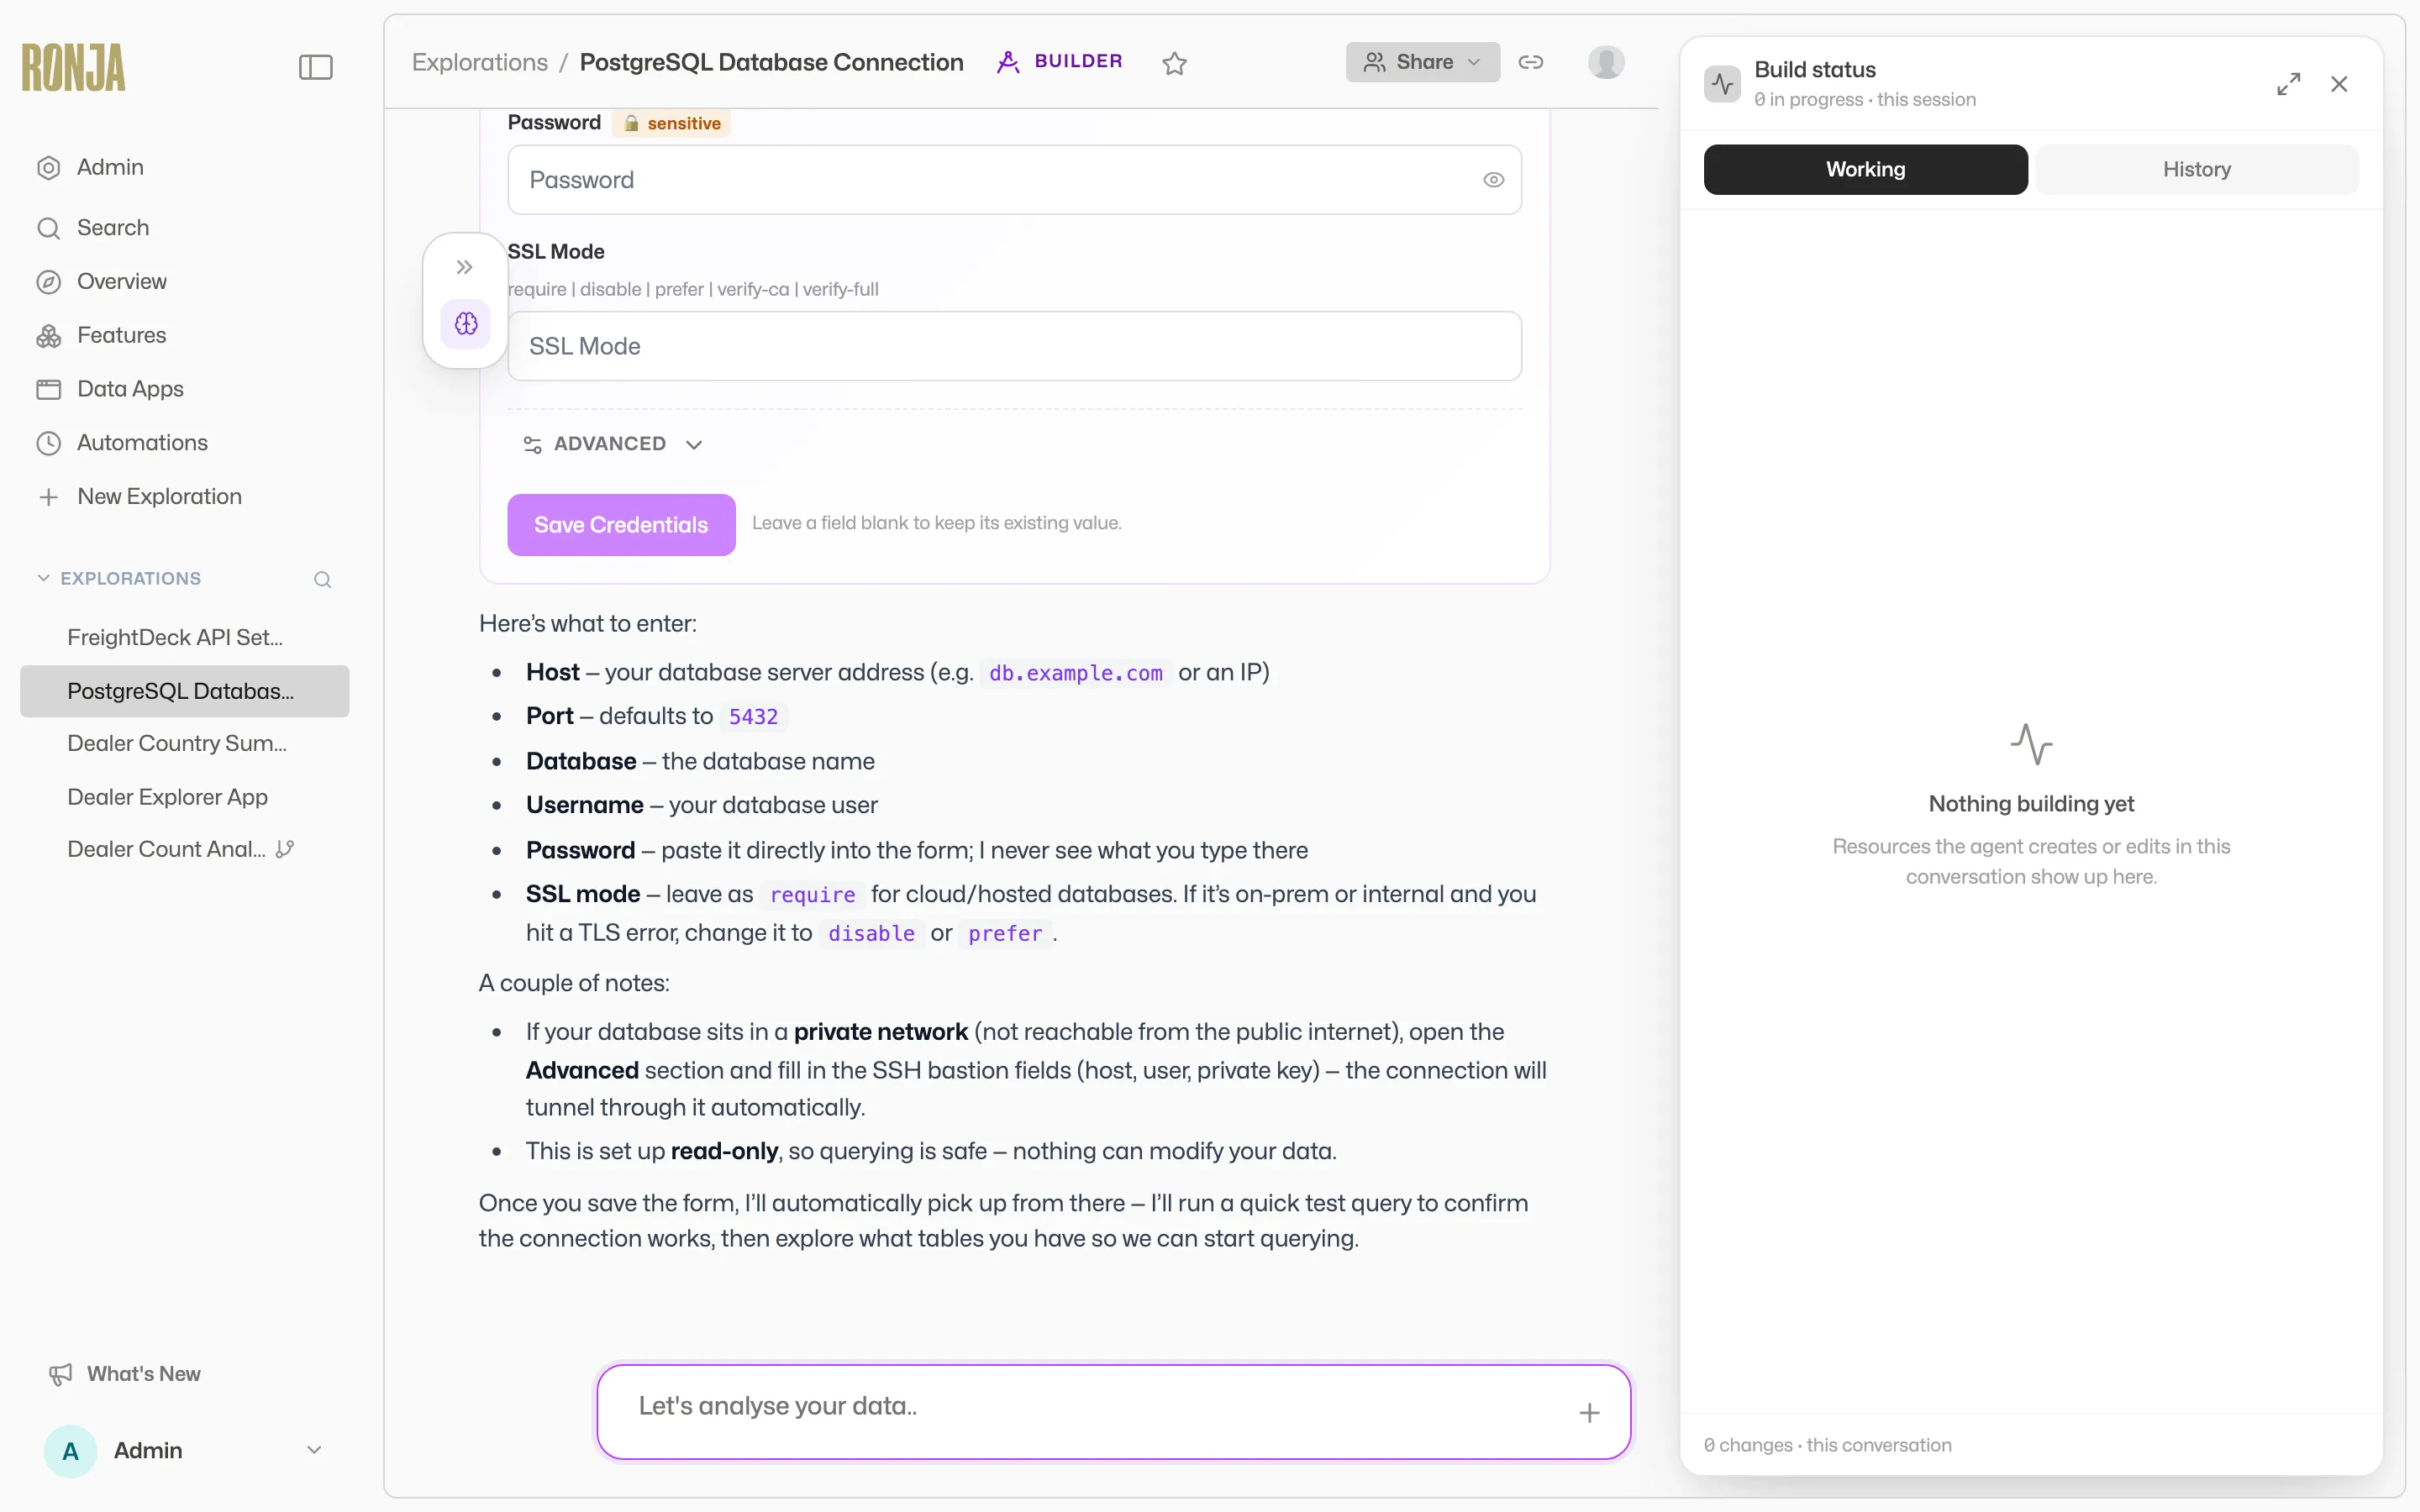Click the Save Credentials button
2420x1512 pixels.
pos(621,524)
